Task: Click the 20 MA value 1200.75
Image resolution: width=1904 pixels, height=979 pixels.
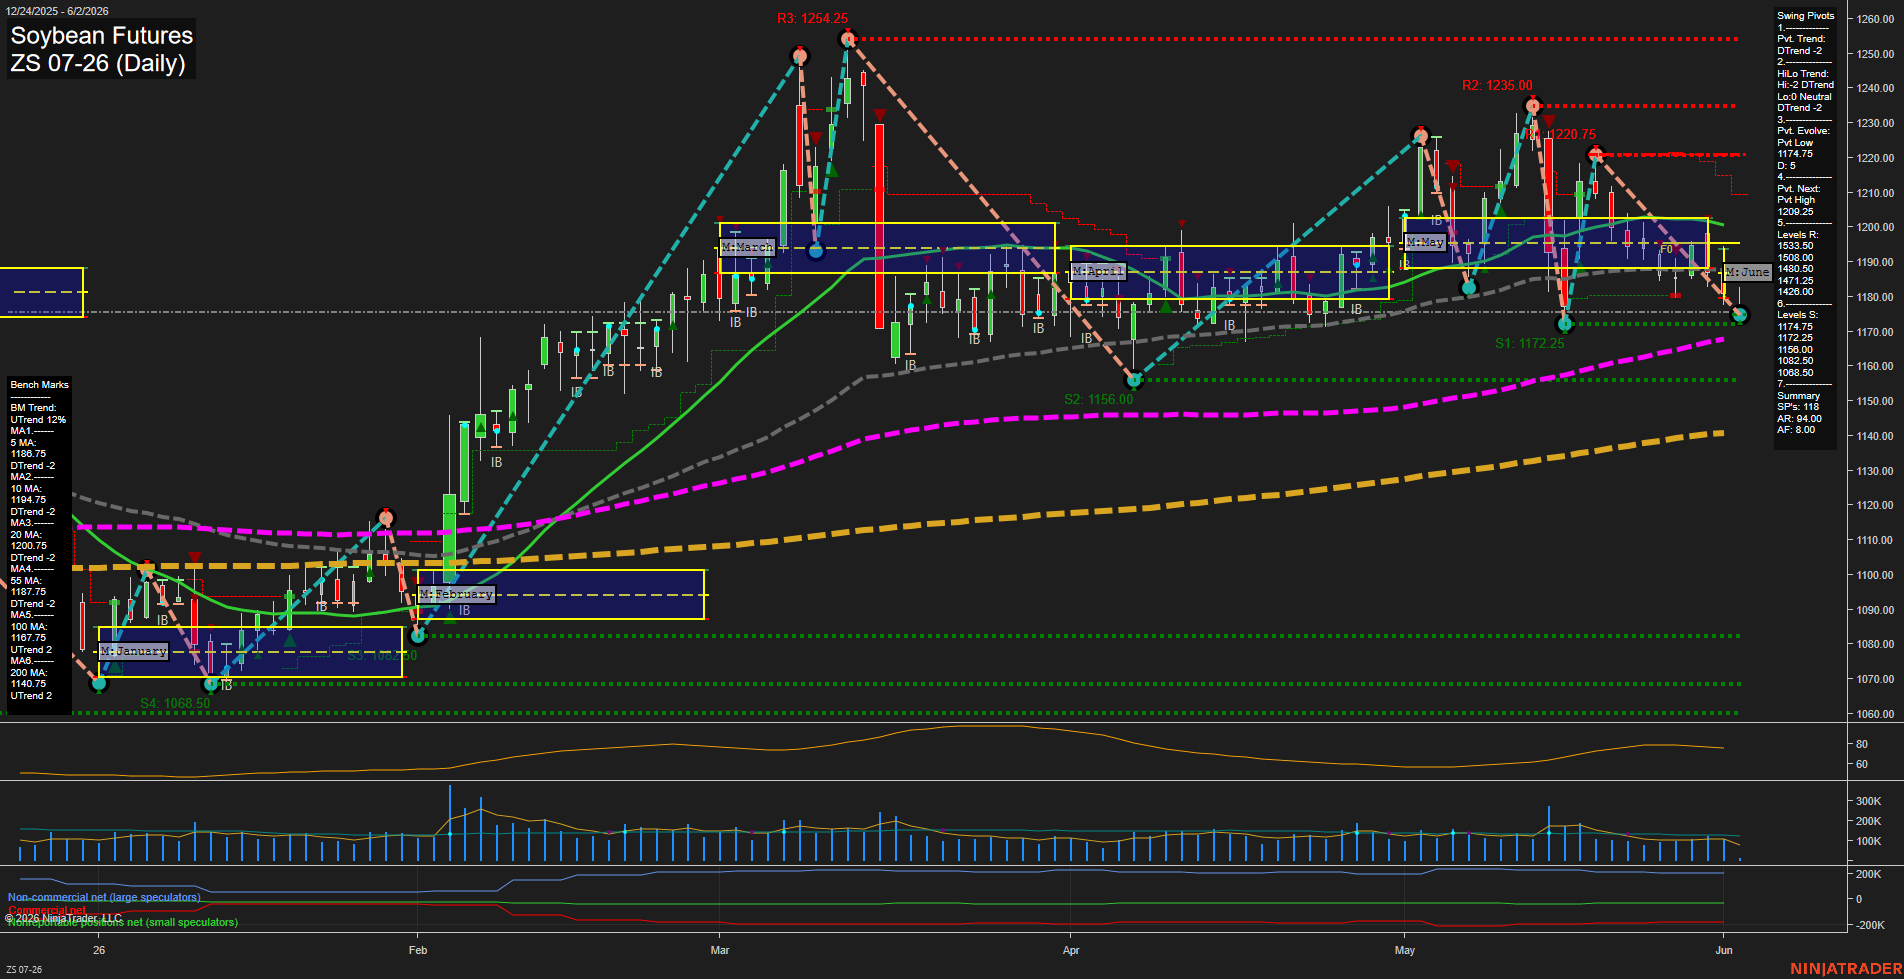Action: pyautogui.click(x=28, y=546)
